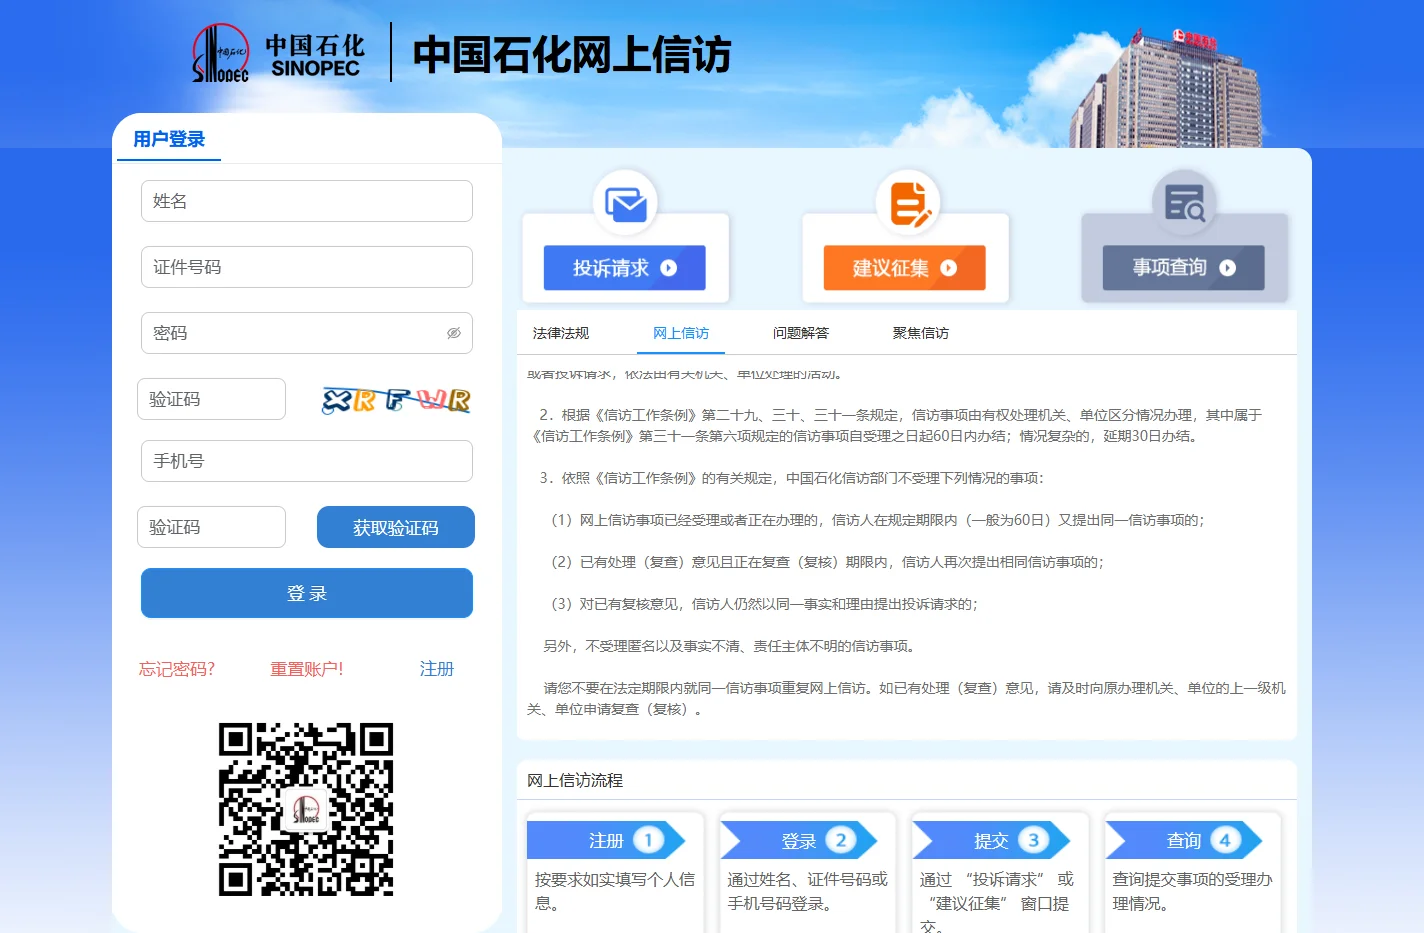Focus the 证件号码 ID number field

coord(307,267)
